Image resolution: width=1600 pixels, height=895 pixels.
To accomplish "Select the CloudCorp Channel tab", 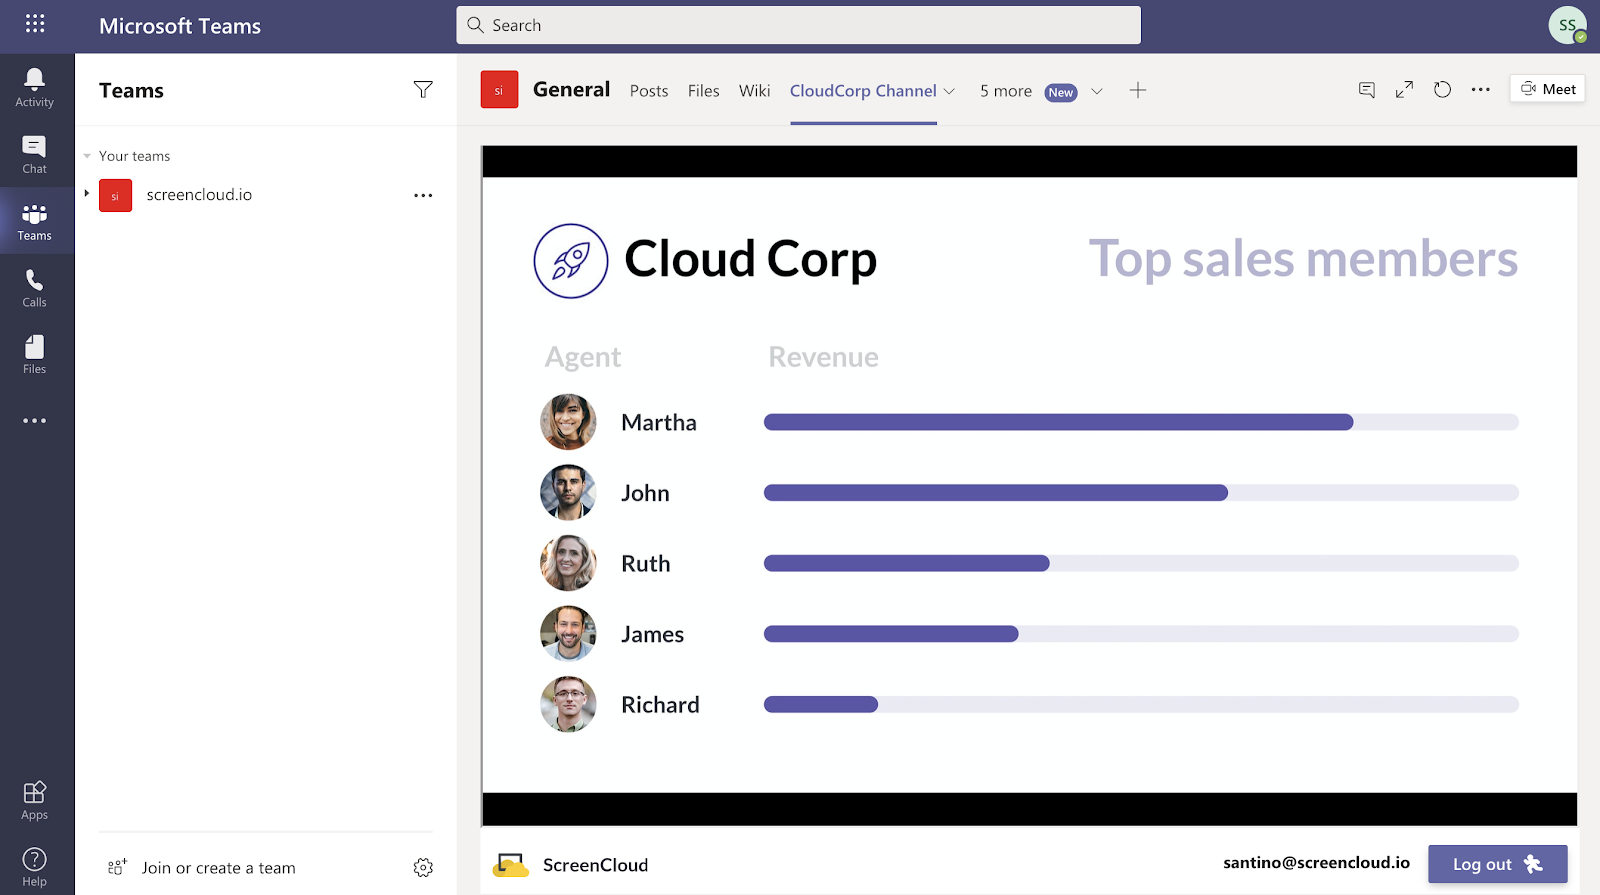I will [x=863, y=91].
